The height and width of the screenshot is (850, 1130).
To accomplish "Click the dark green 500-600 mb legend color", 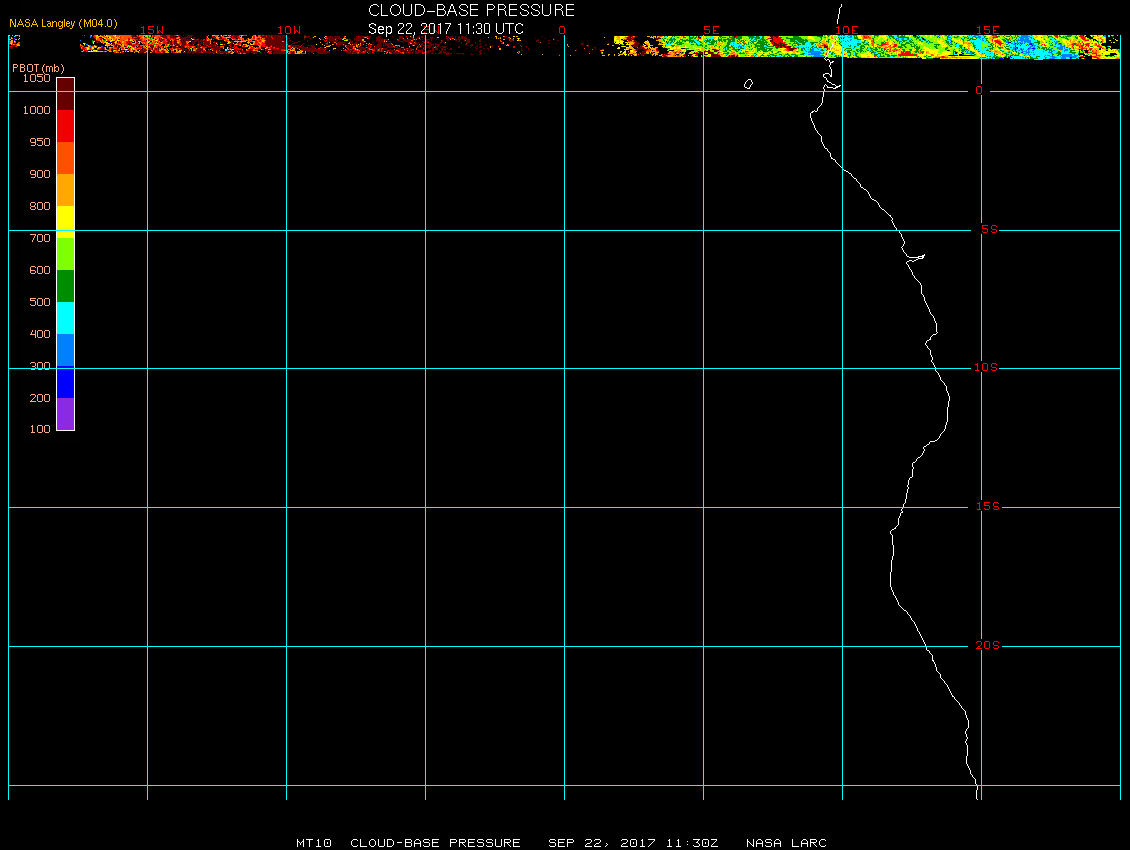I will pyautogui.click(x=66, y=286).
